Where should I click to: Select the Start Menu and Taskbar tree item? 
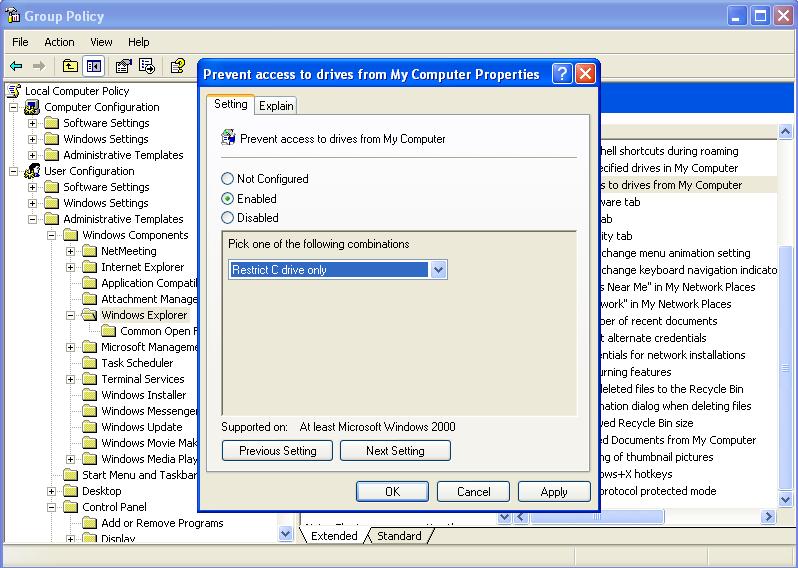(139, 475)
